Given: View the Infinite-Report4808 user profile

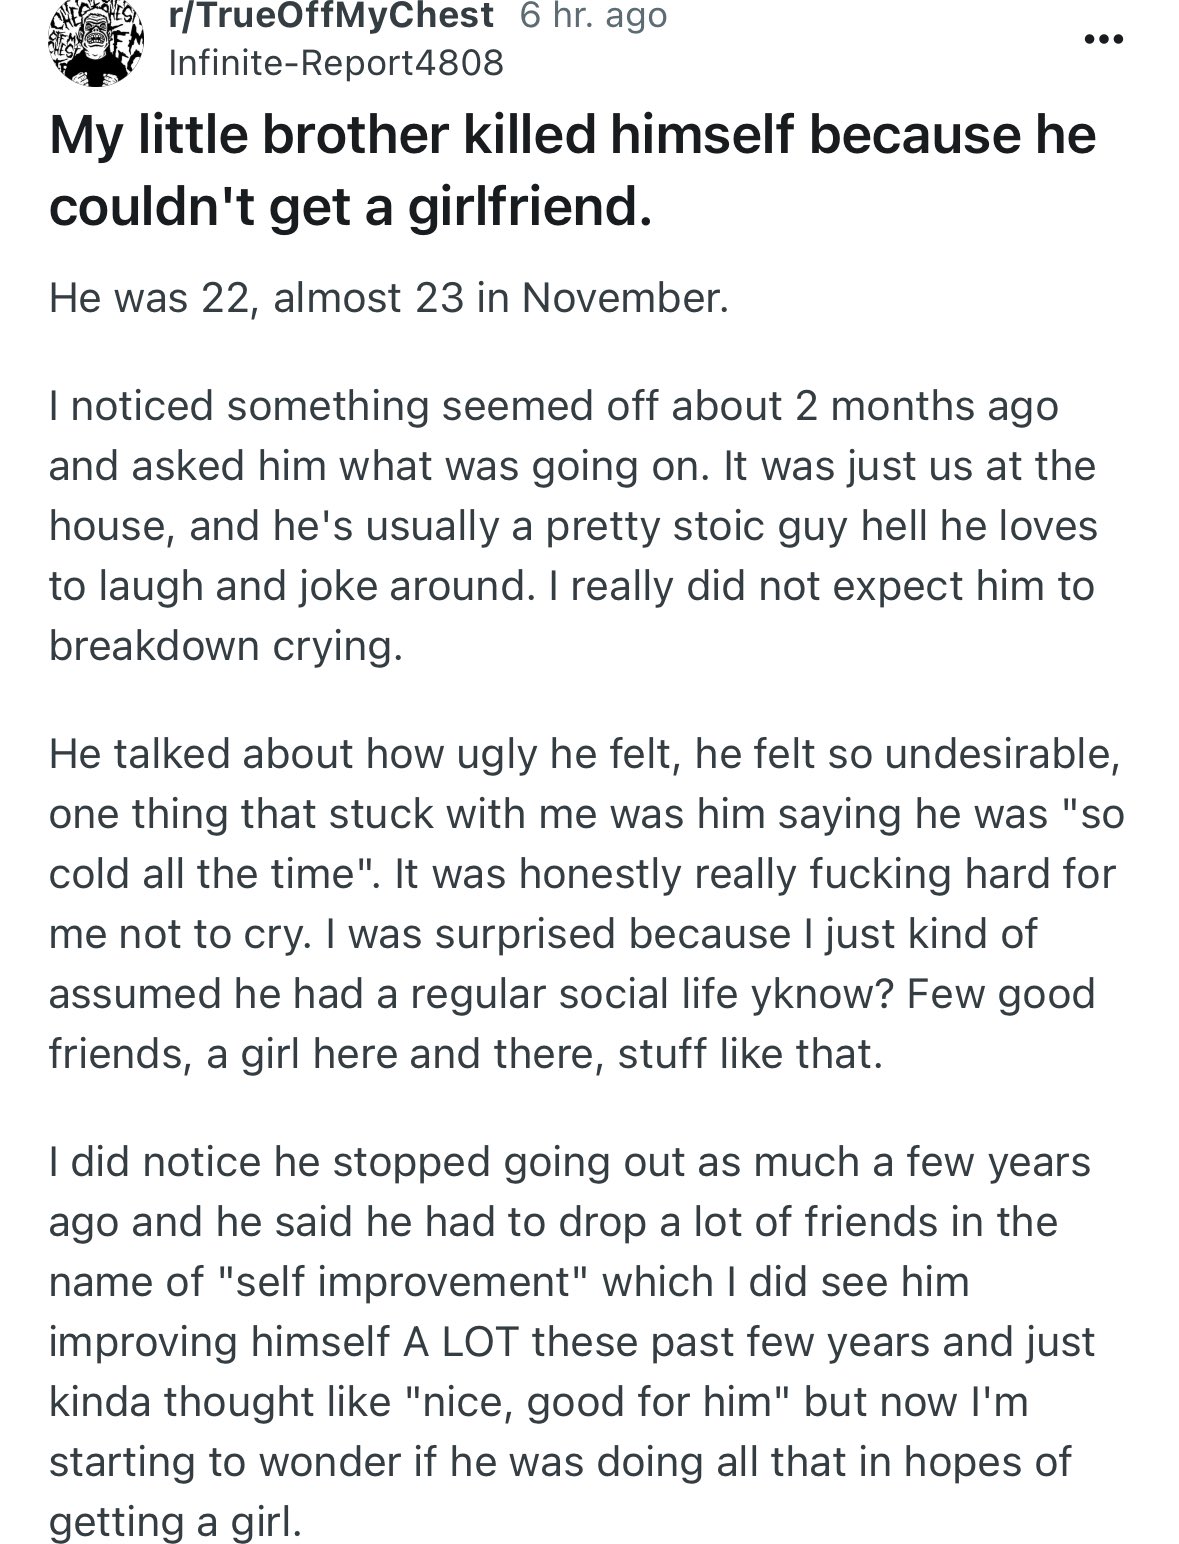Looking at the screenshot, I should pos(337,63).
